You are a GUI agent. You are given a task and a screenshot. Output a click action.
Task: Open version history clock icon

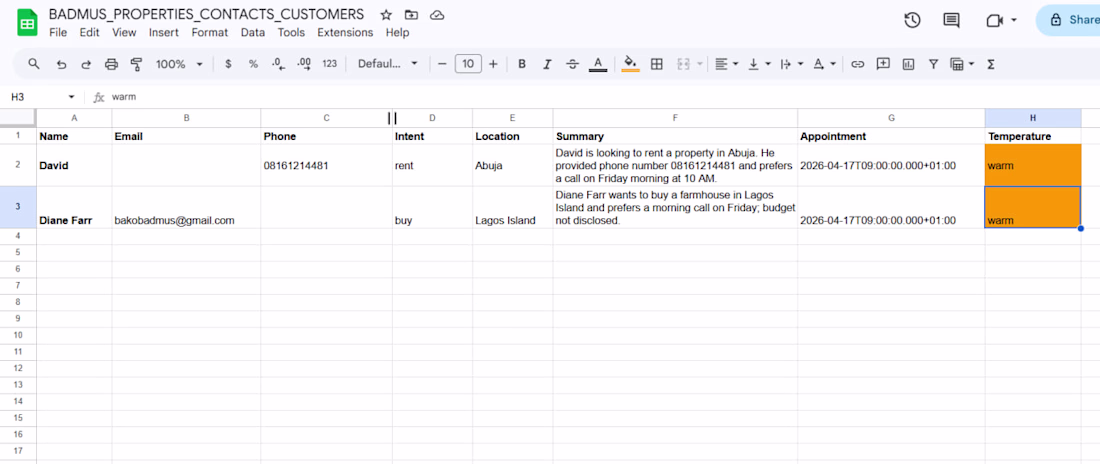coord(912,20)
